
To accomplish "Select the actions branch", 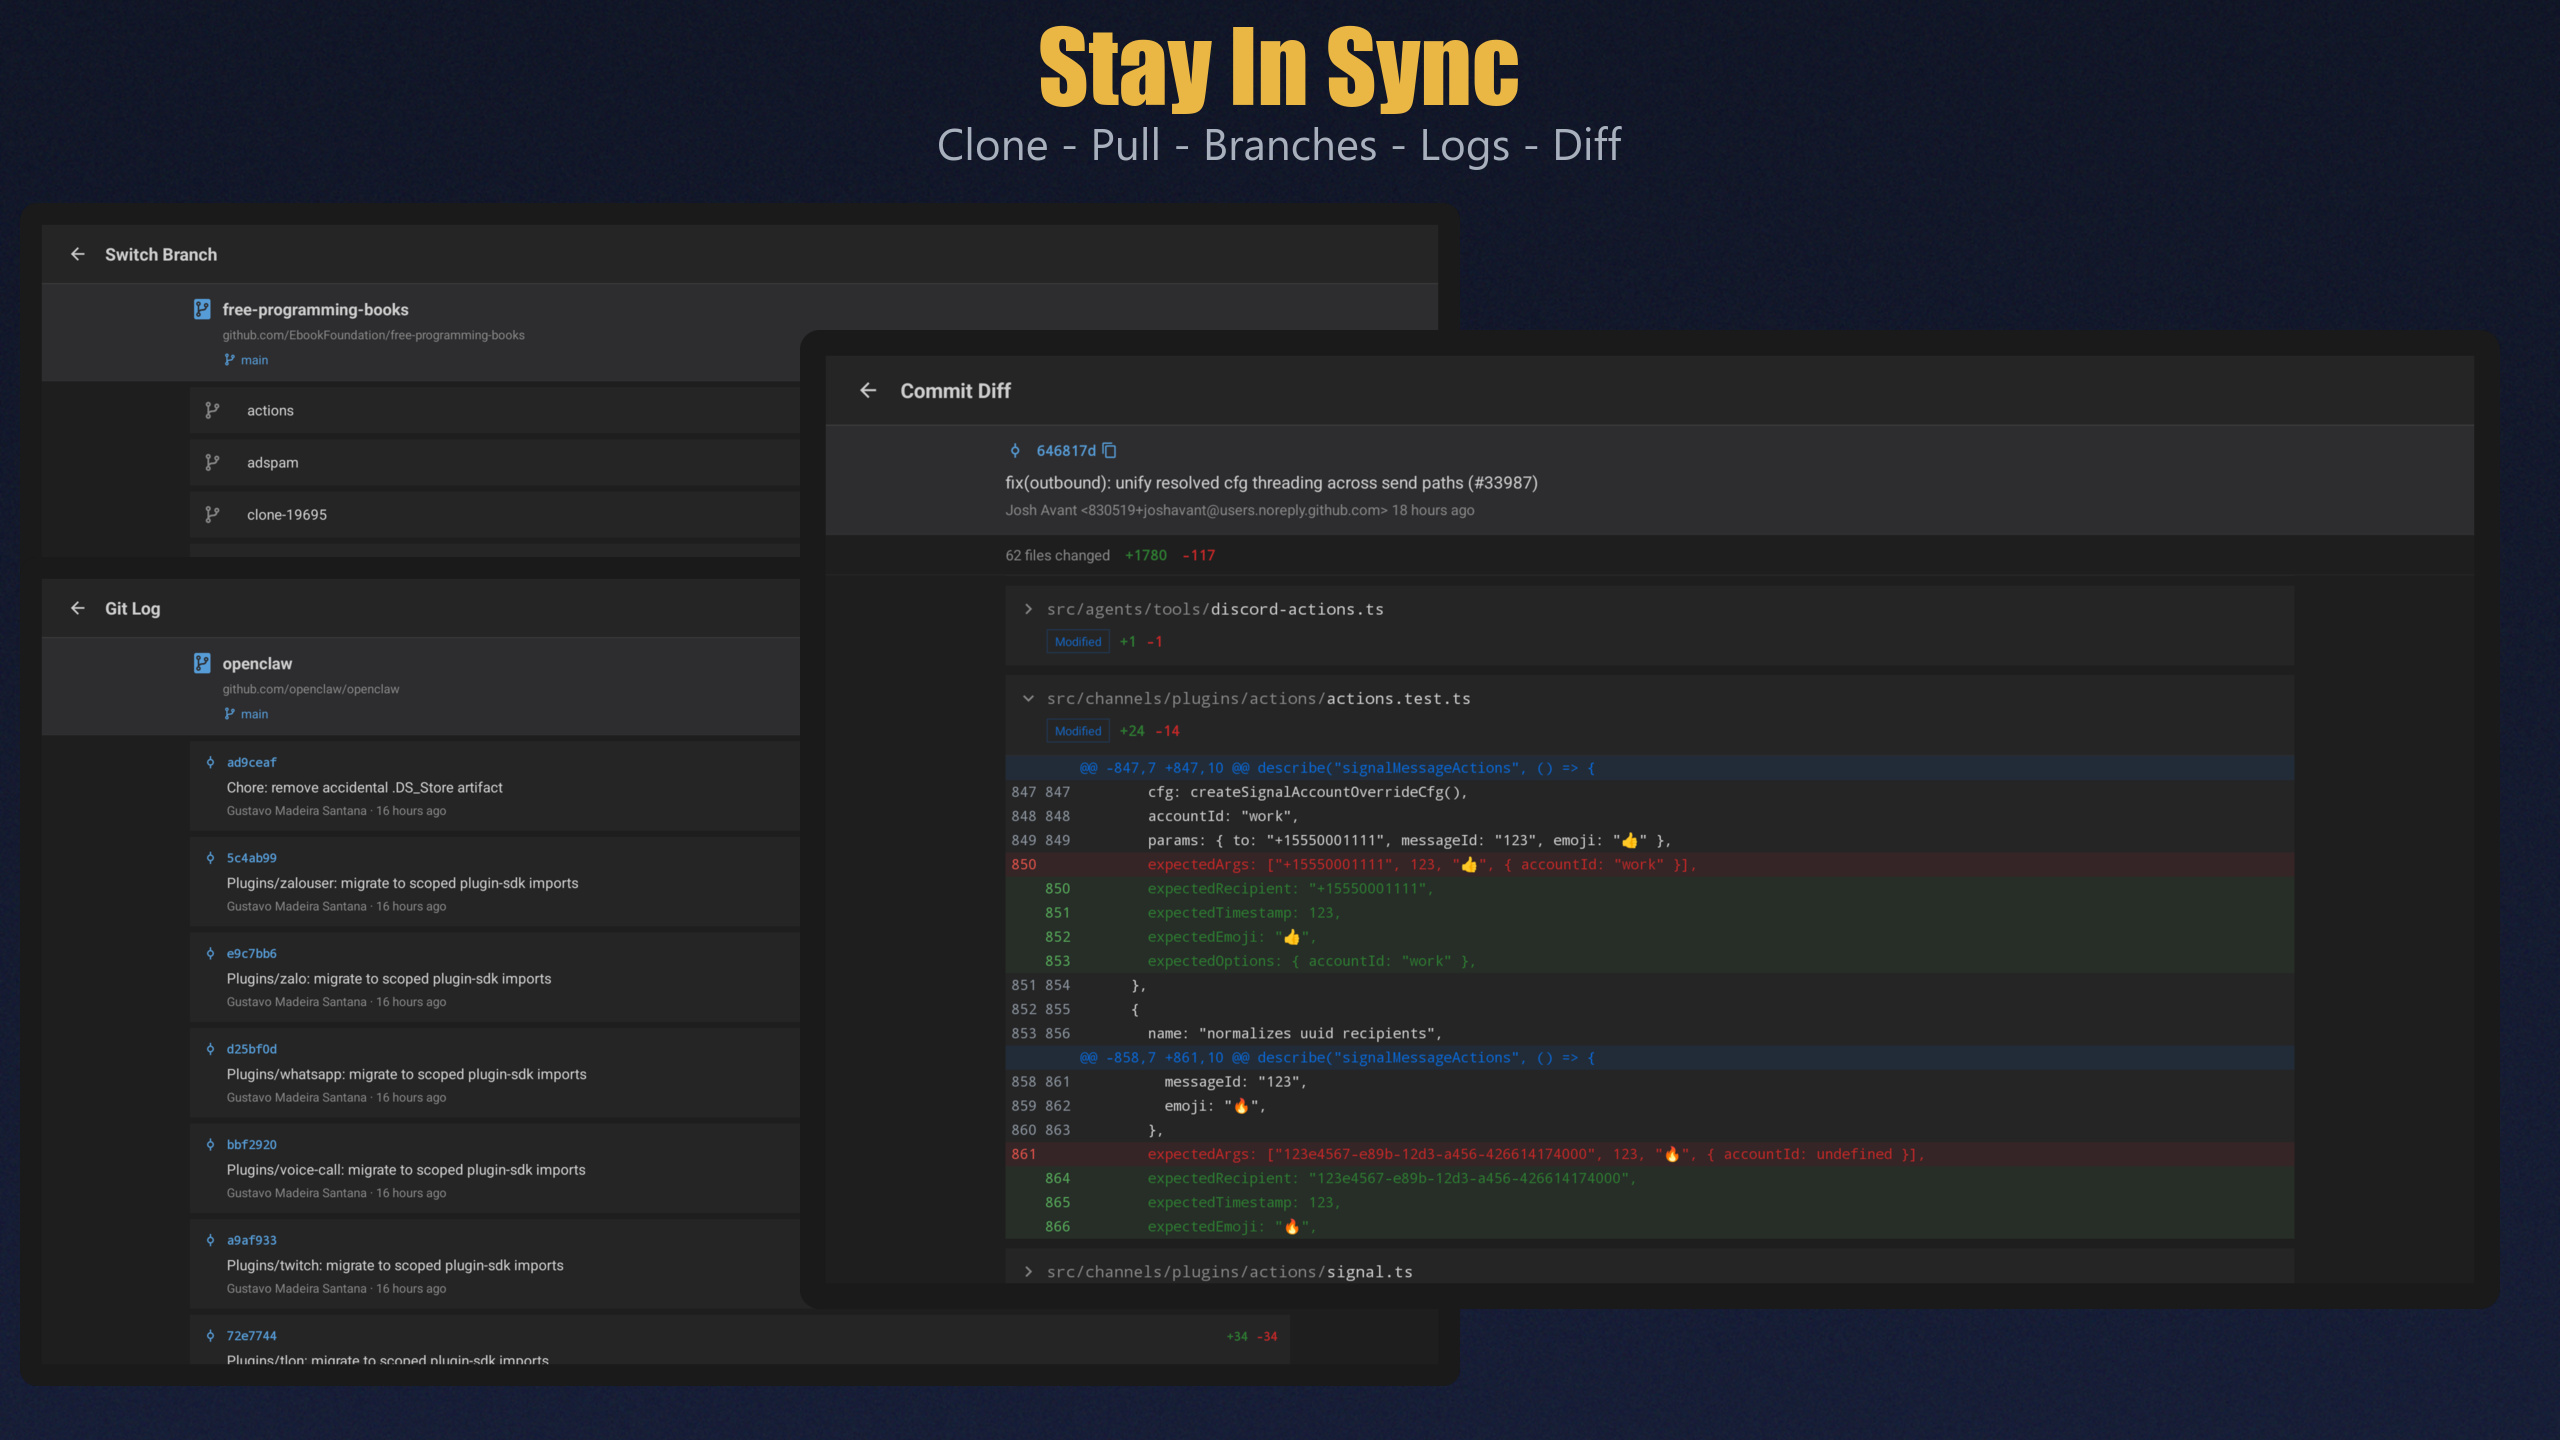I will pyautogui.click(x=270, y=410).
